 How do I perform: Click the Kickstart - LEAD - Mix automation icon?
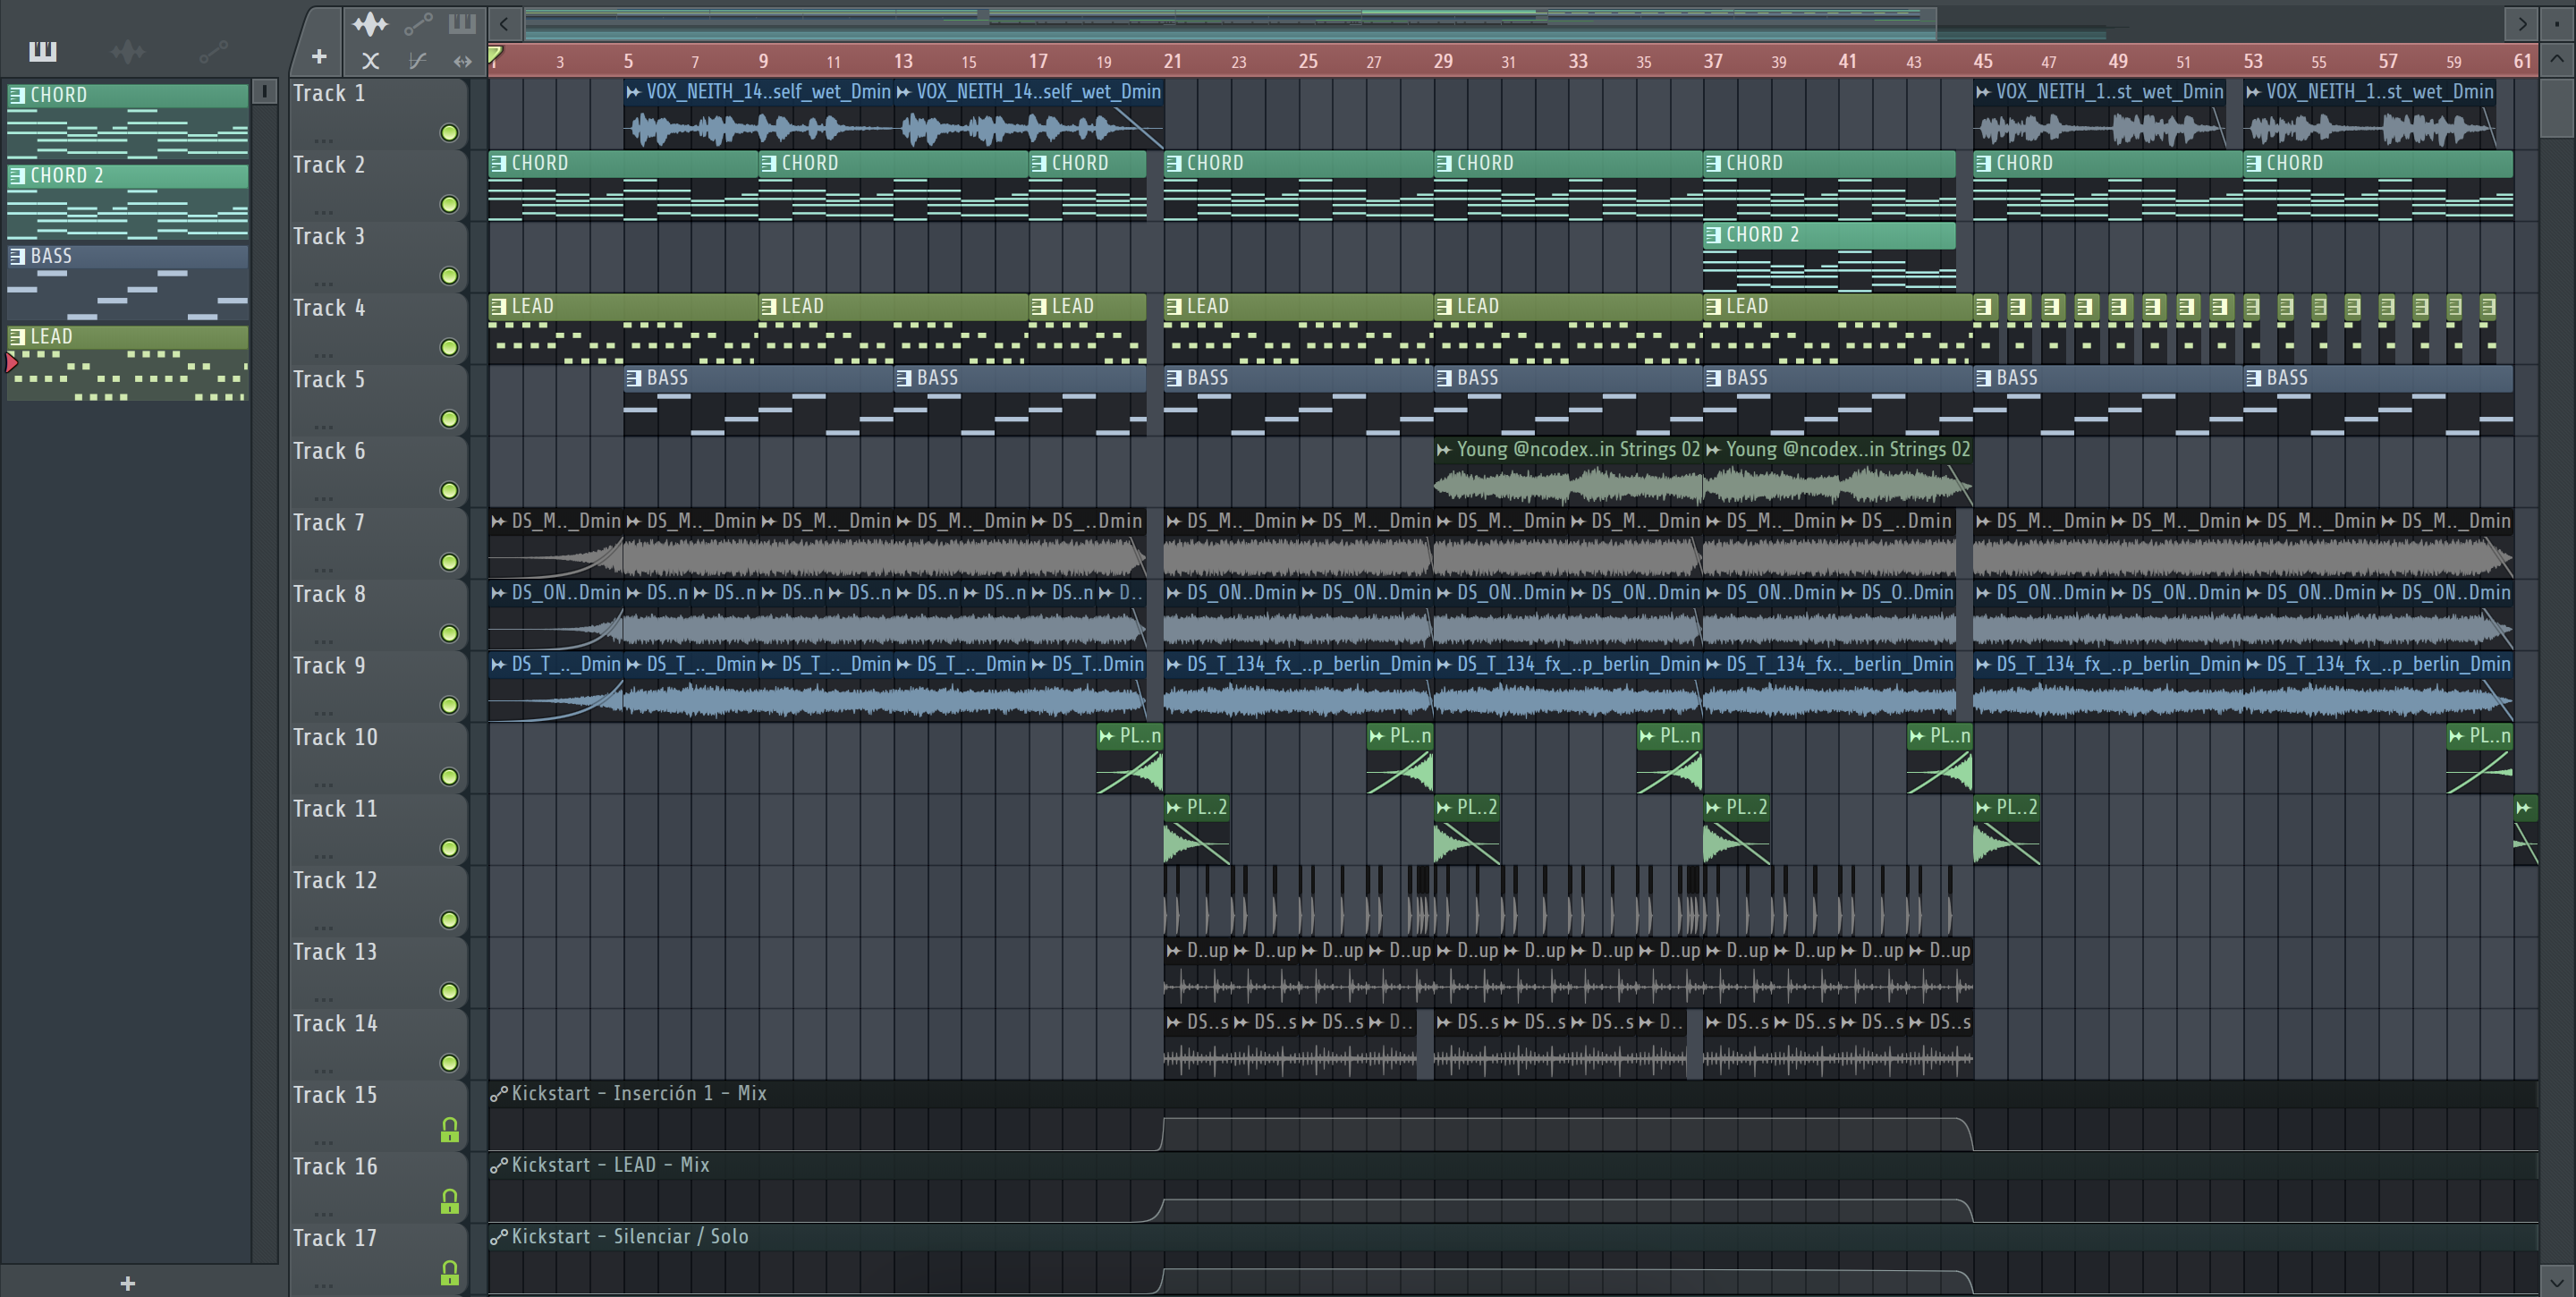(499, 1165)
